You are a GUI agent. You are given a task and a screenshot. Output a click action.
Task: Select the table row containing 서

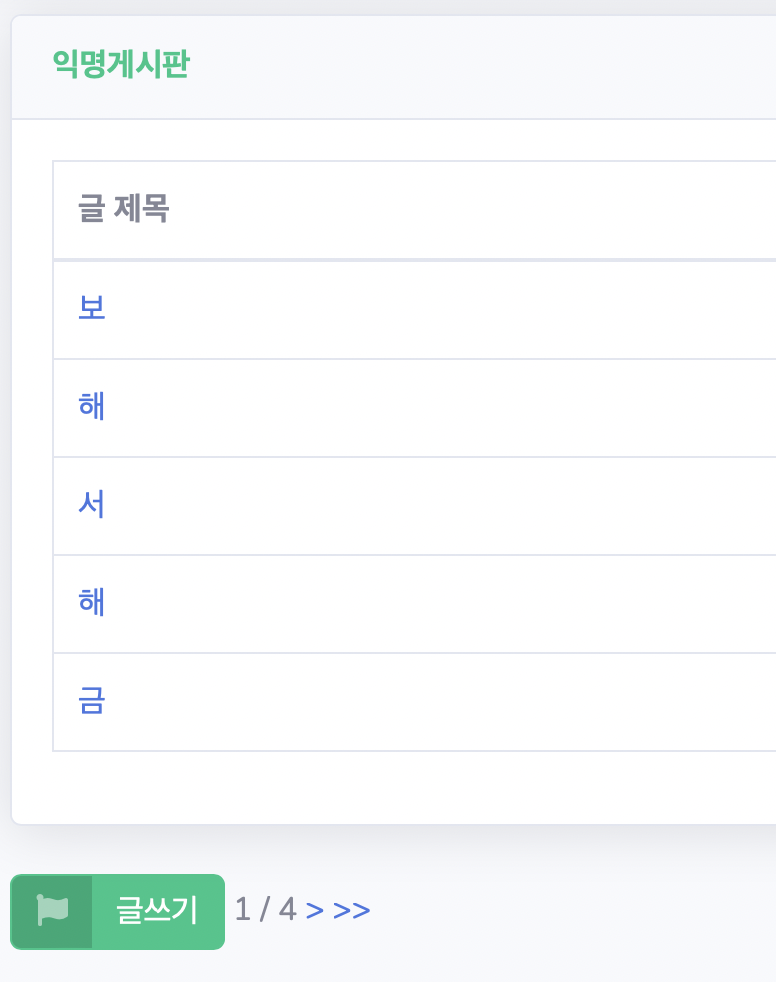pyautogui.click(x=415, y=505)
